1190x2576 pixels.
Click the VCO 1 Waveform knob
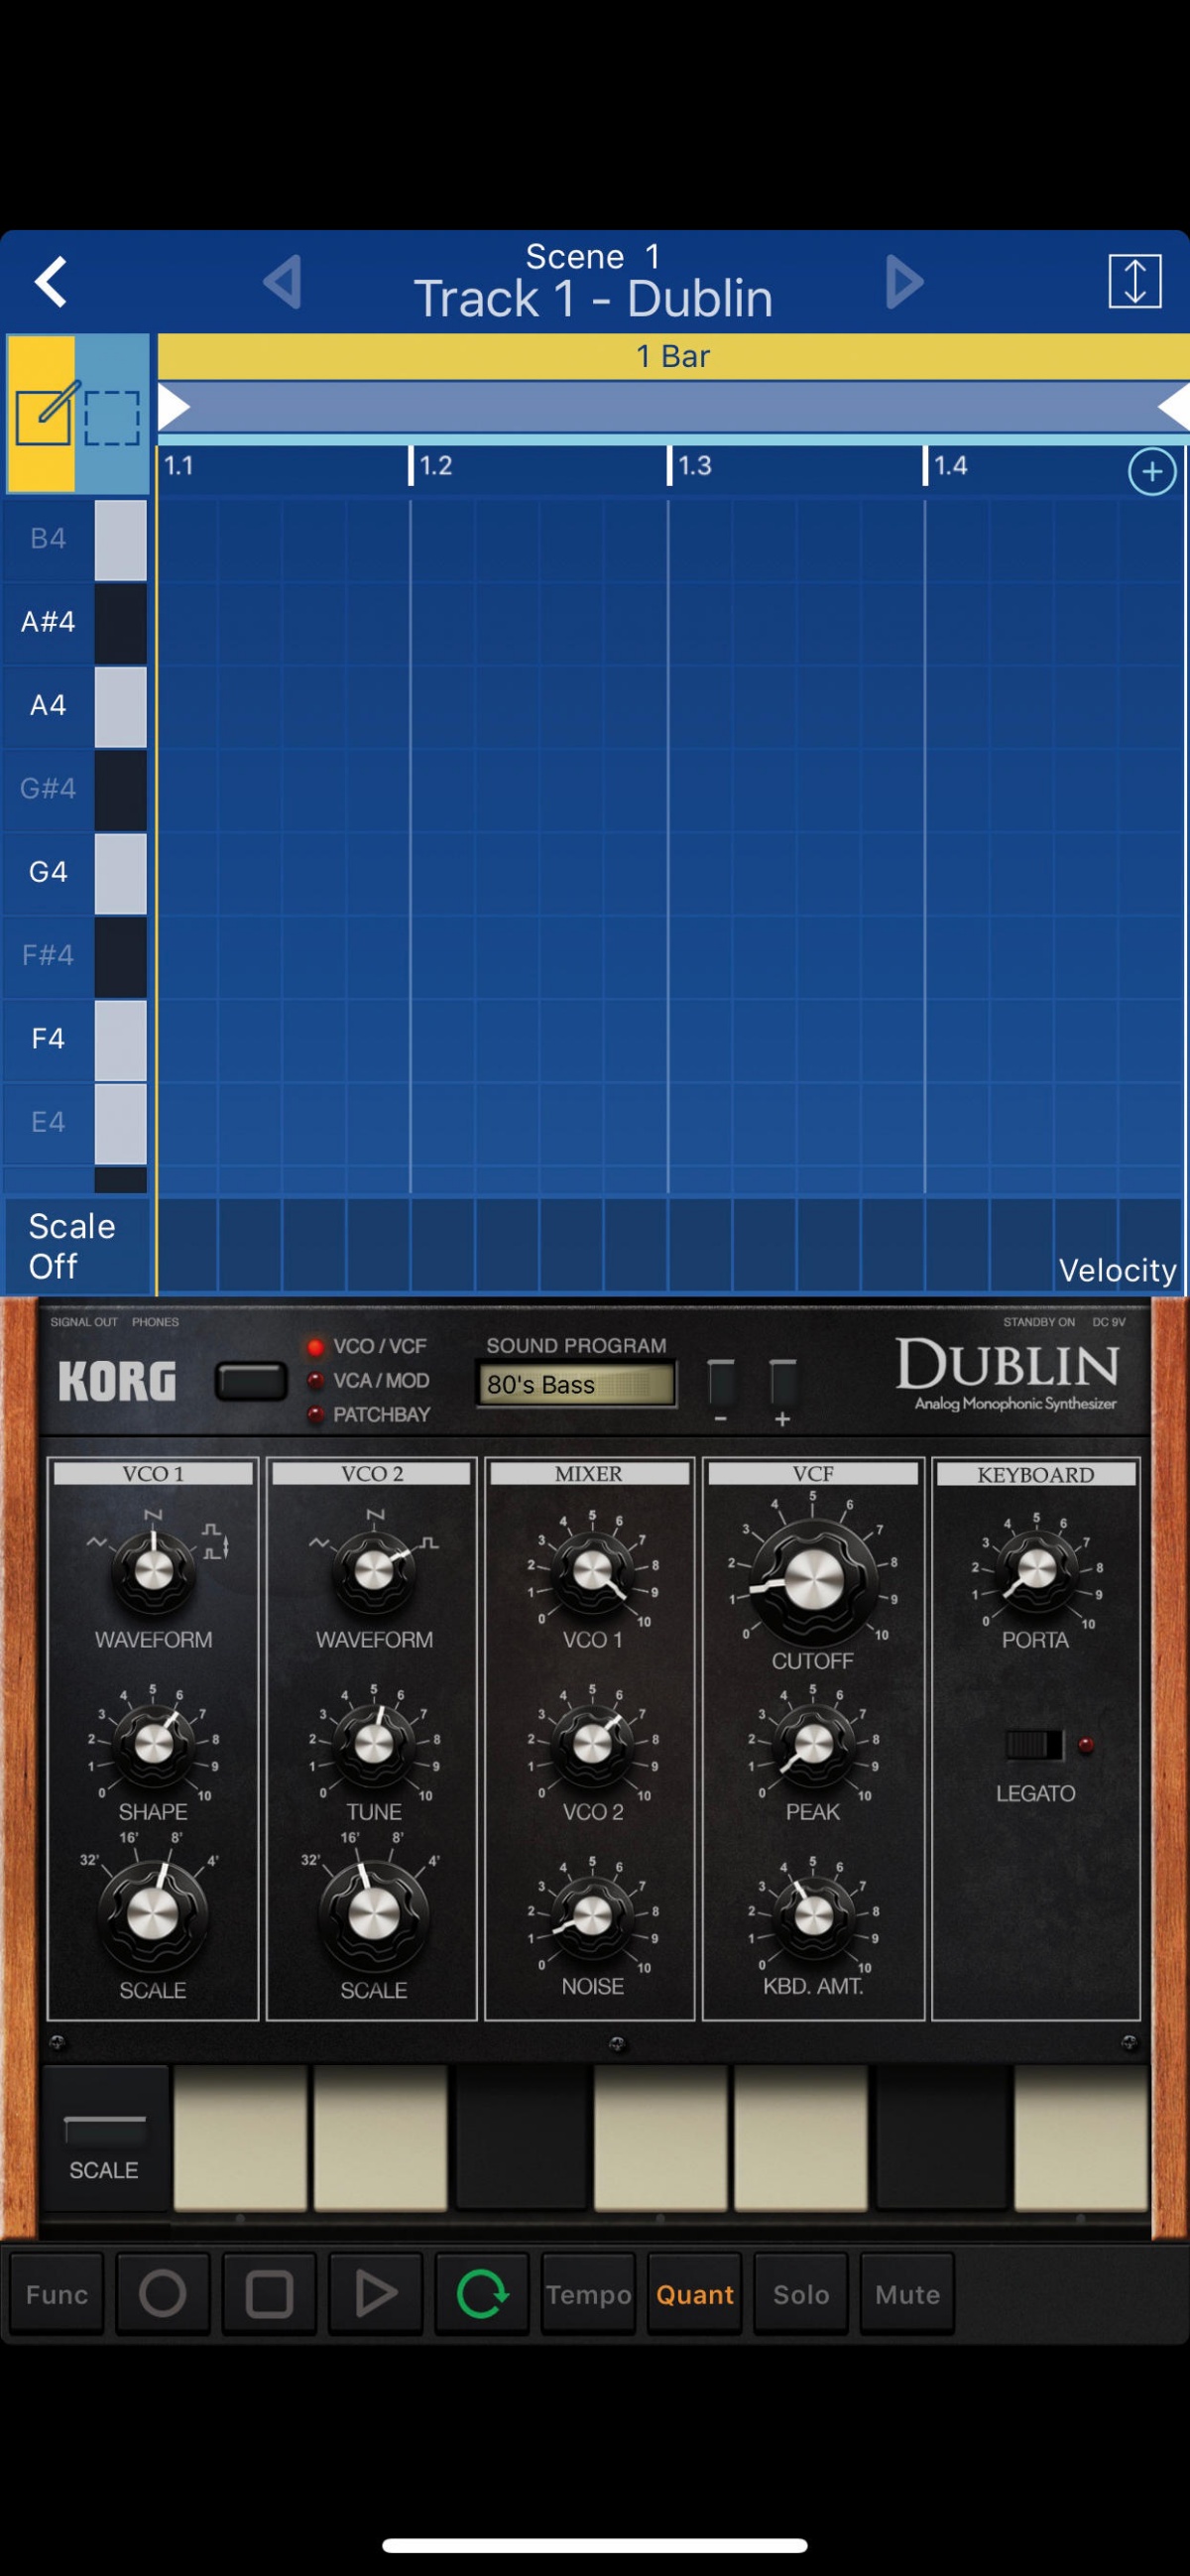153,1571
